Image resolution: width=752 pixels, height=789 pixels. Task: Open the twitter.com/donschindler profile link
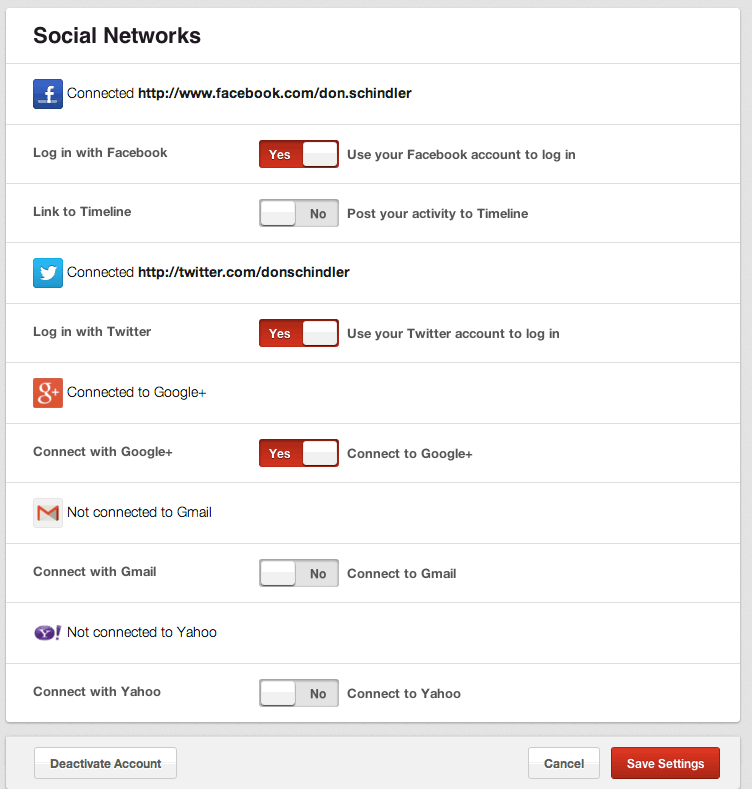coord(244,272)
